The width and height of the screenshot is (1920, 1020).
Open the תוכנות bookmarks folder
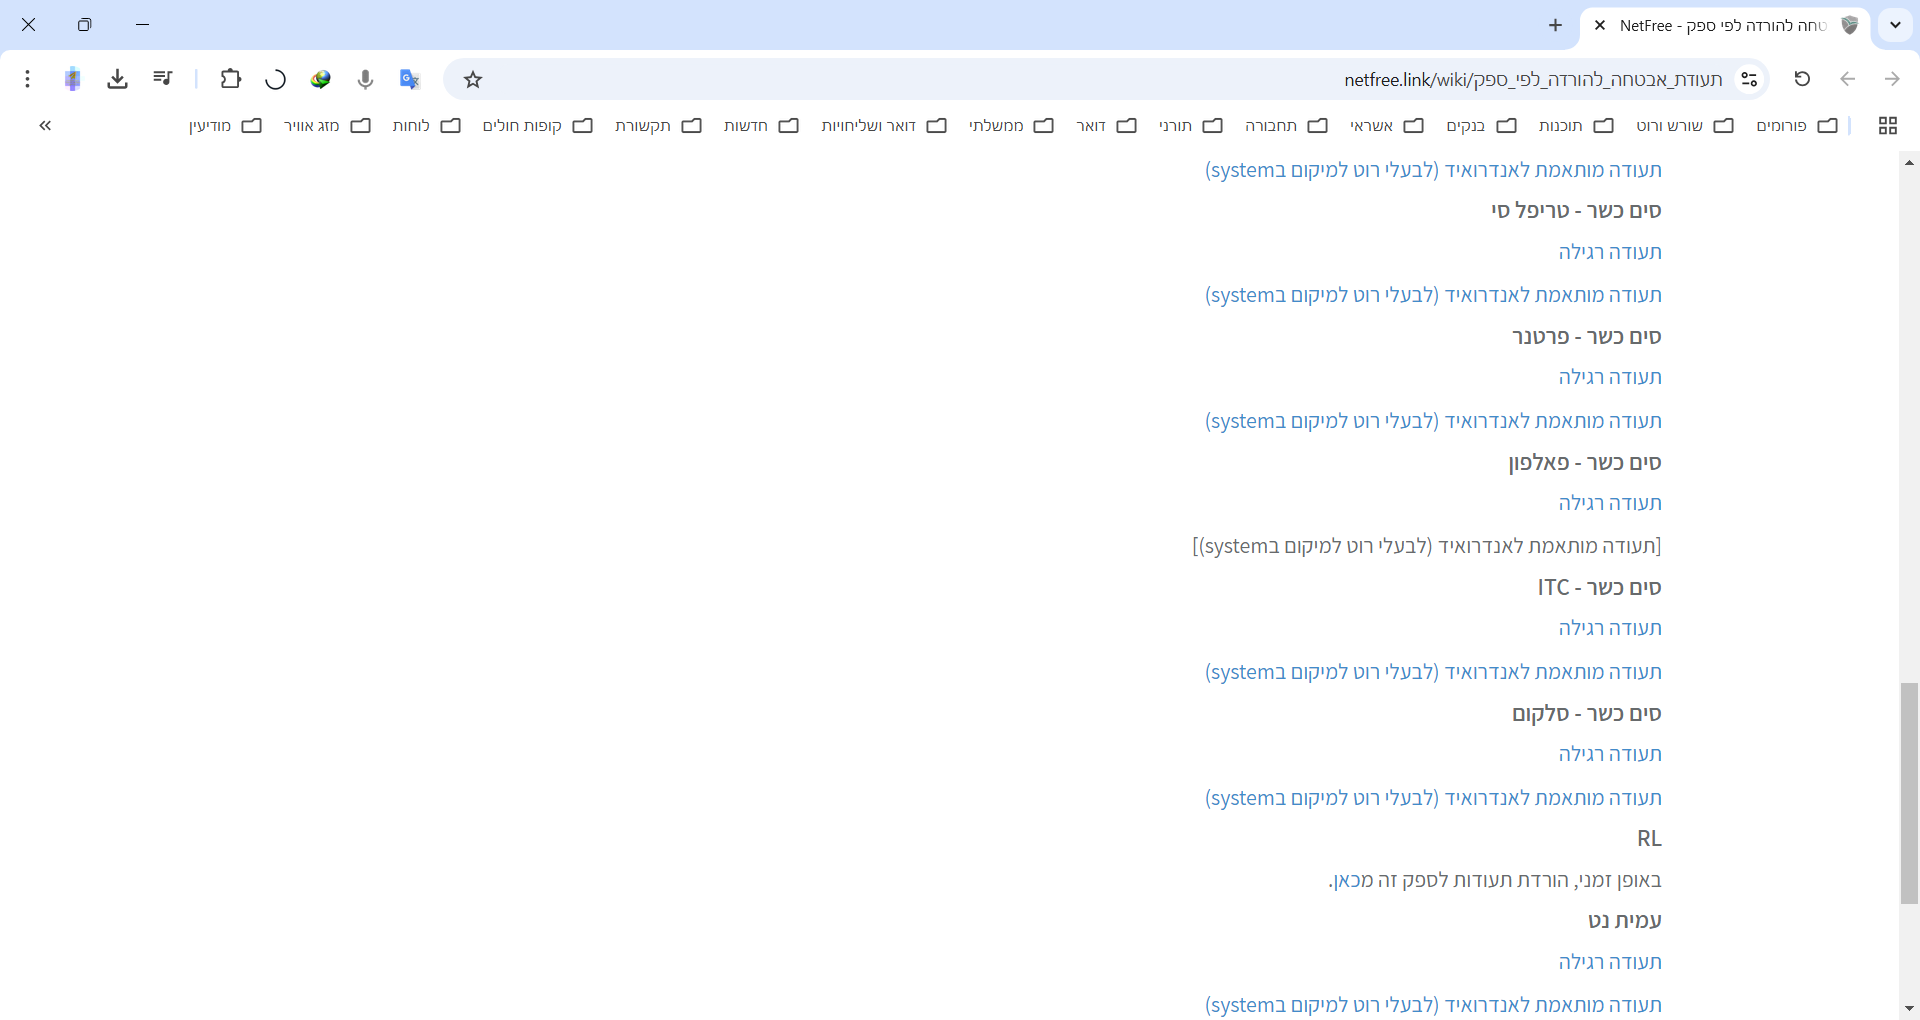click(1576, 125)
